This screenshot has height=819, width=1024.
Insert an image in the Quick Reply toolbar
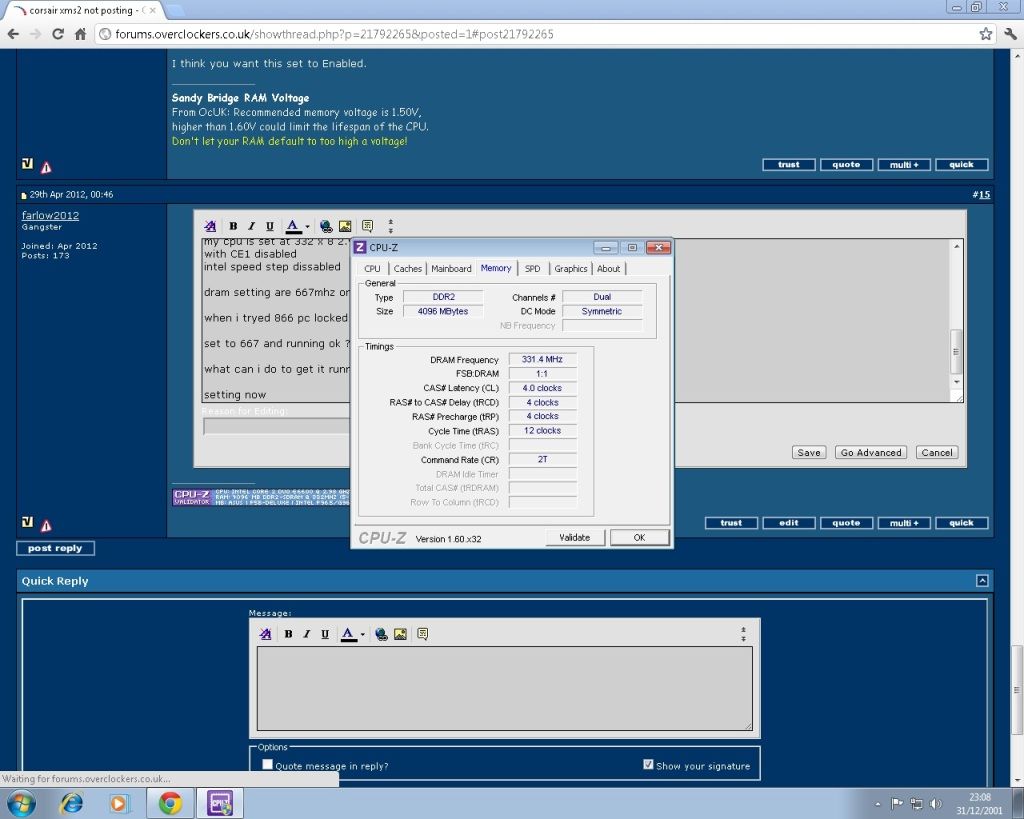pyautogui.click(x=400, y=634)
